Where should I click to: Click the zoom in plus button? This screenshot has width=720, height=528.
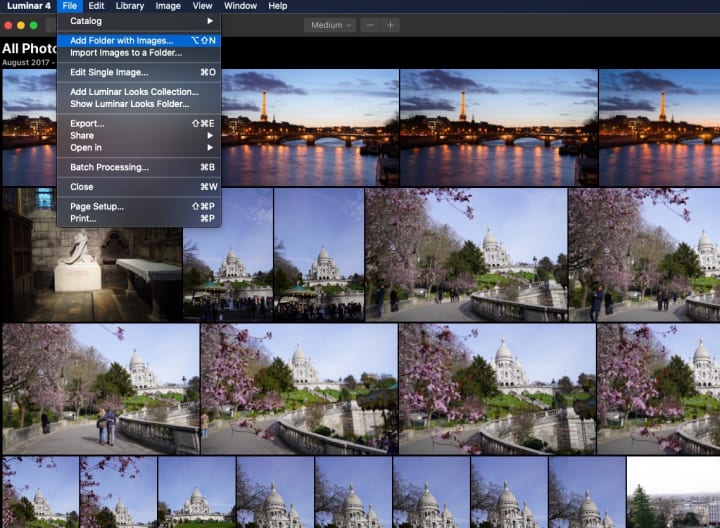point(390,25)
